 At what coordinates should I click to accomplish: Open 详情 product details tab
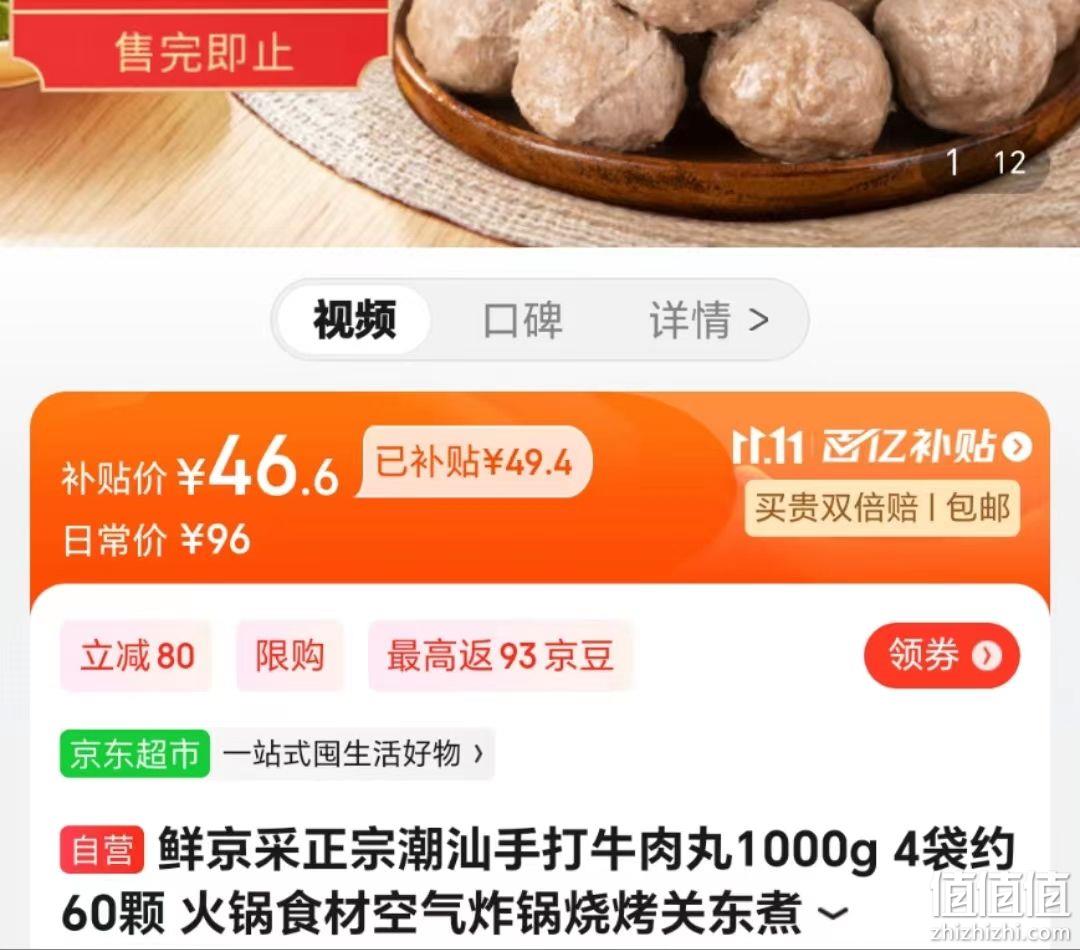[689, 320]
